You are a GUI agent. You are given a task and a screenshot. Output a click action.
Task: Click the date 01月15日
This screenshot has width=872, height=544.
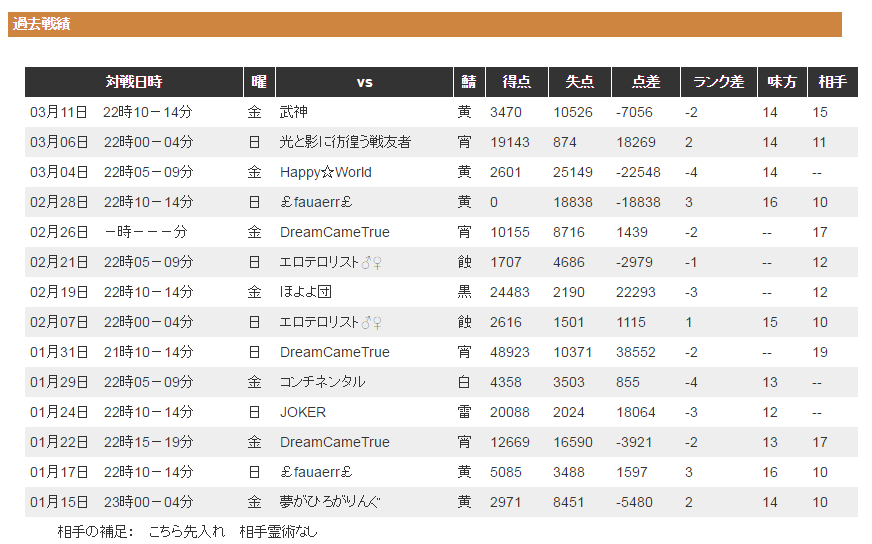pyautogui.click(x=59, y=502)
